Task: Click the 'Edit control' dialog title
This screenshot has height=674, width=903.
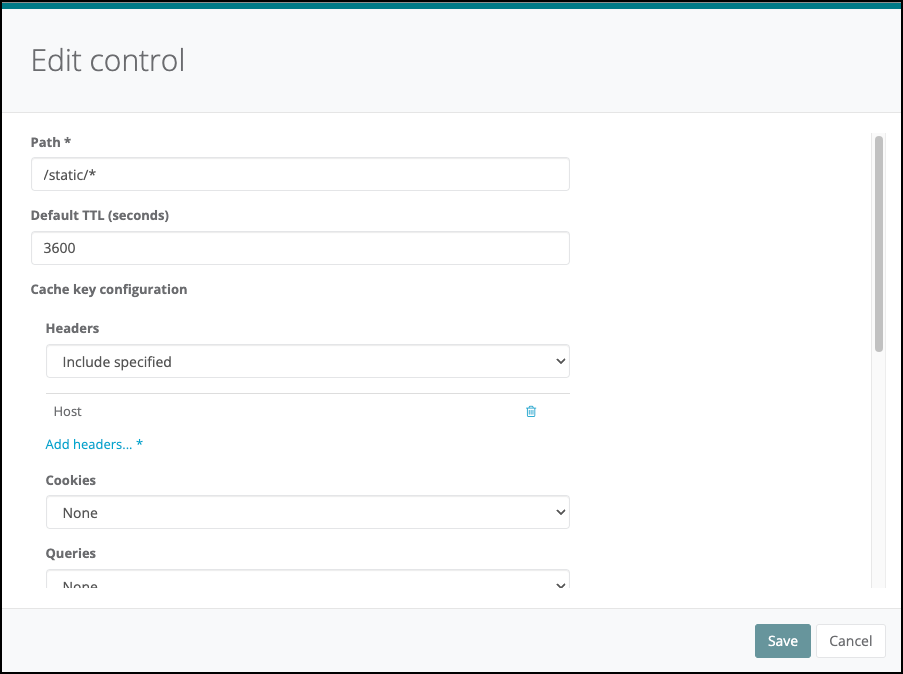Action: click(108, 60)
